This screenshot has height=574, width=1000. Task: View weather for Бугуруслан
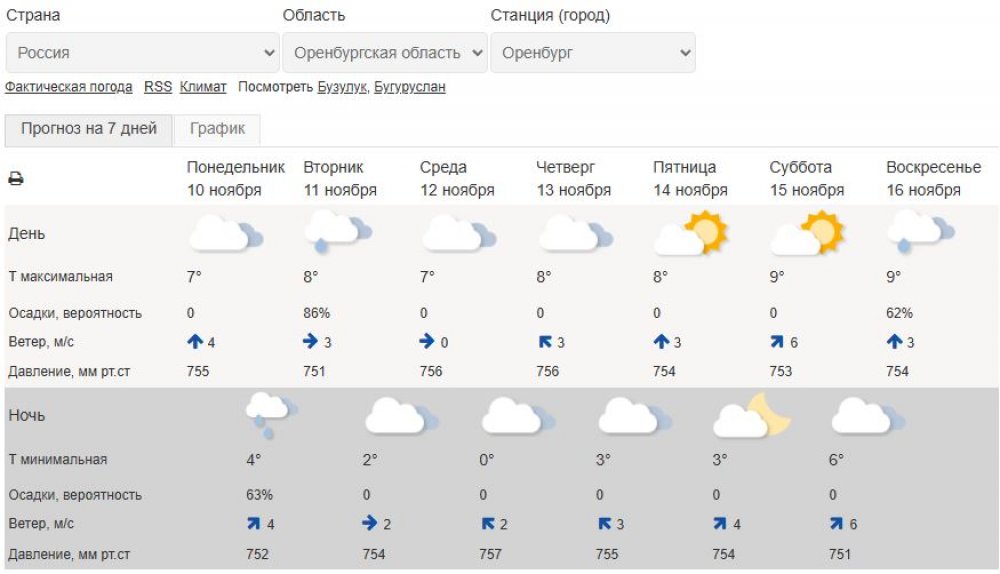(410, 87)
